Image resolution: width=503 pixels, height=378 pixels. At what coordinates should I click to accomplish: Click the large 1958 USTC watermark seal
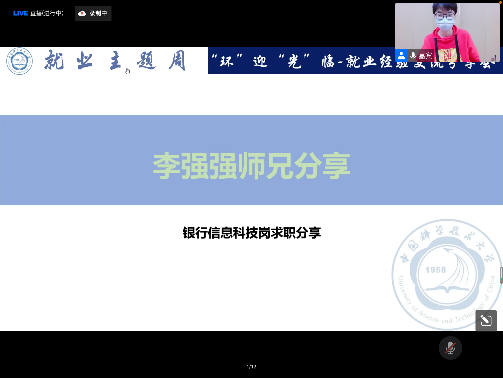click(x=447, y=274)
